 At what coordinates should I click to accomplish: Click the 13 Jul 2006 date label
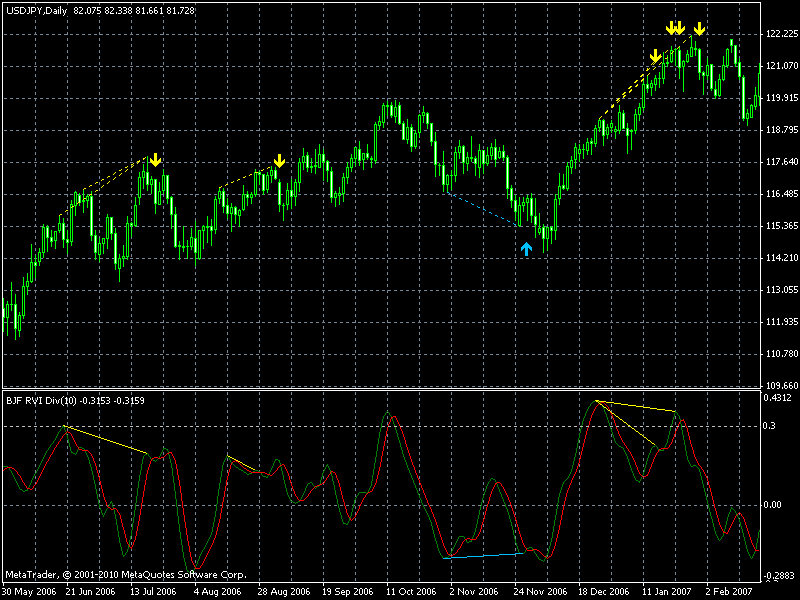pyautogui.click(x=153, y=592)
